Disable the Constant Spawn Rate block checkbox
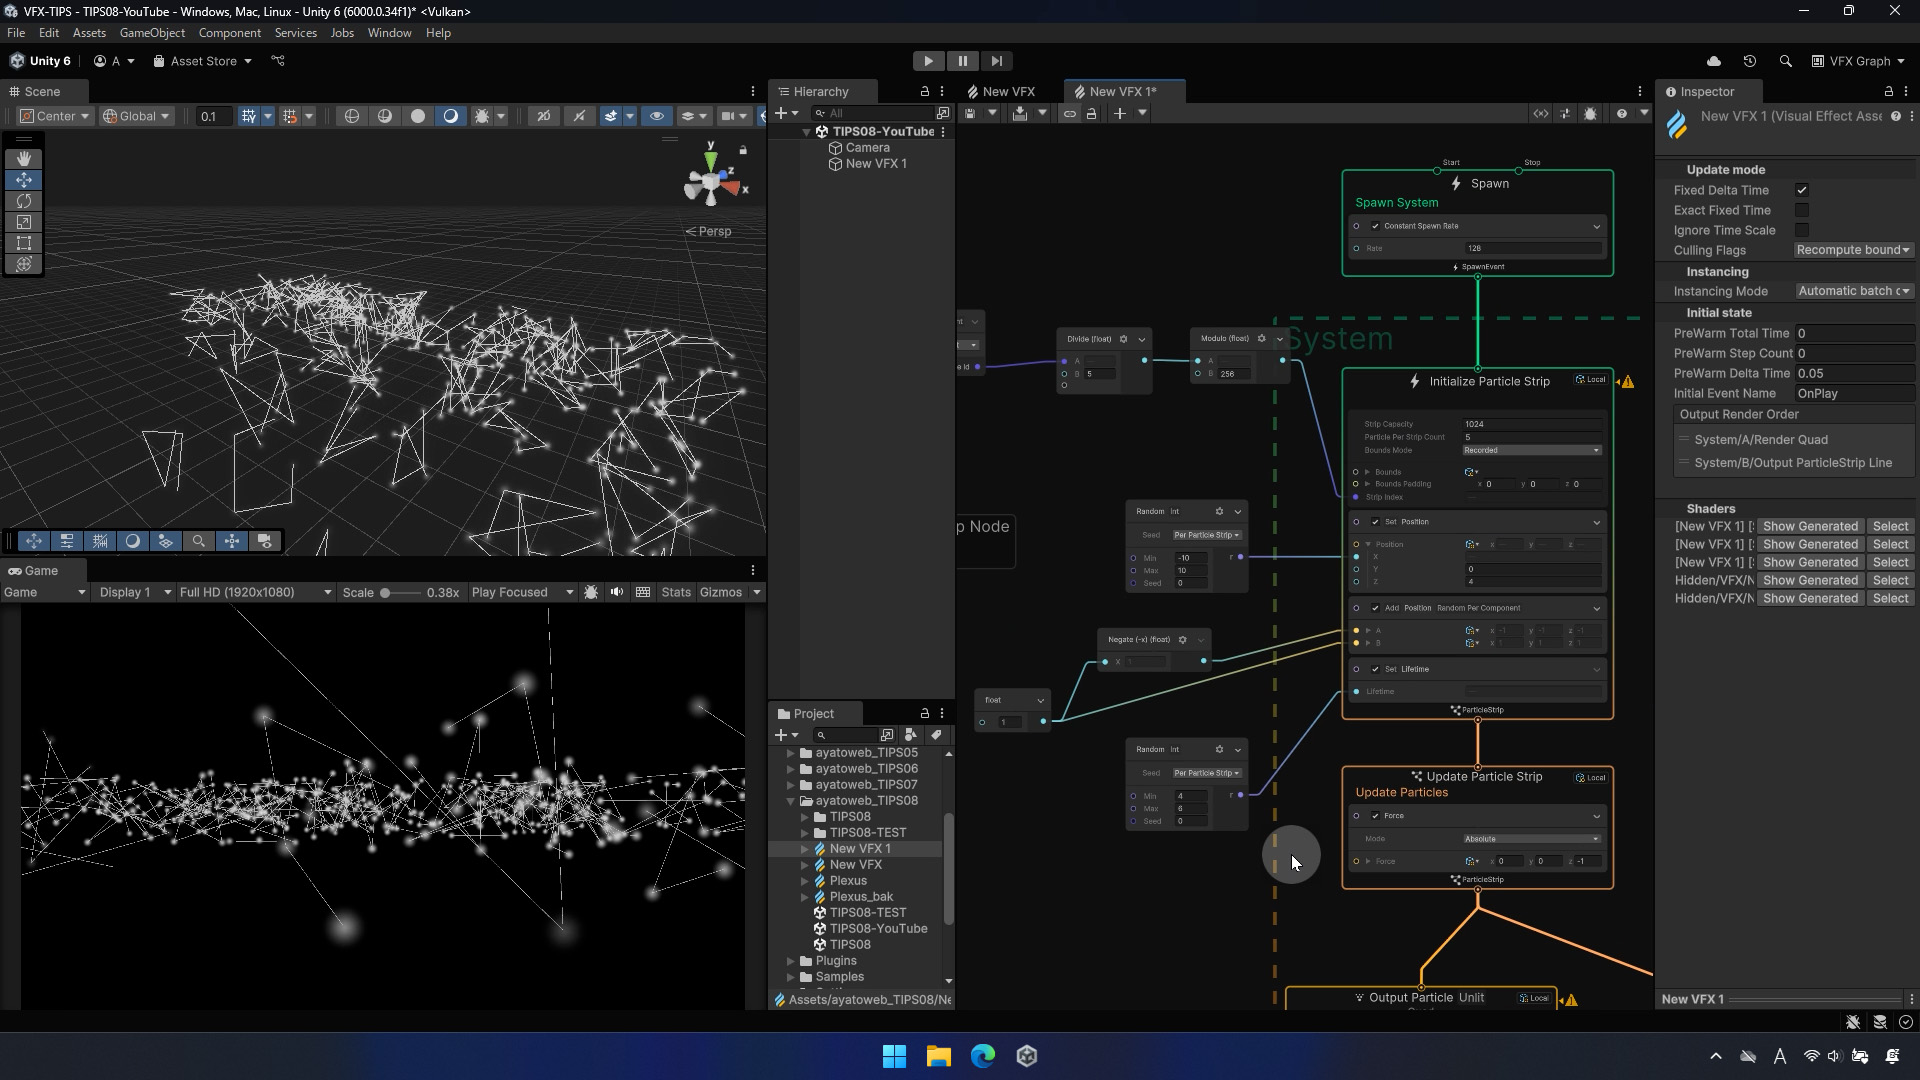This screenshot has height=1080, width=1920. (1375, 226)
